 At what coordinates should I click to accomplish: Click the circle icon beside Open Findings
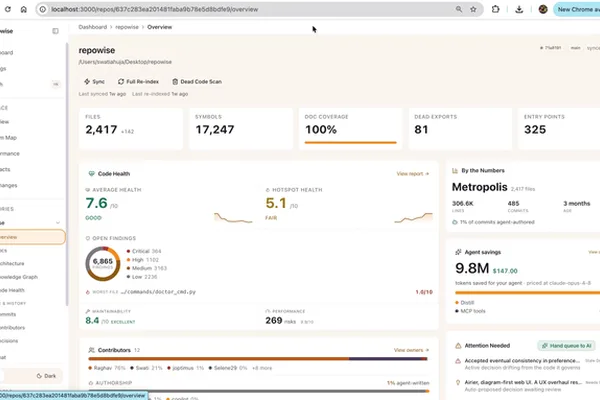pos(88,238)
